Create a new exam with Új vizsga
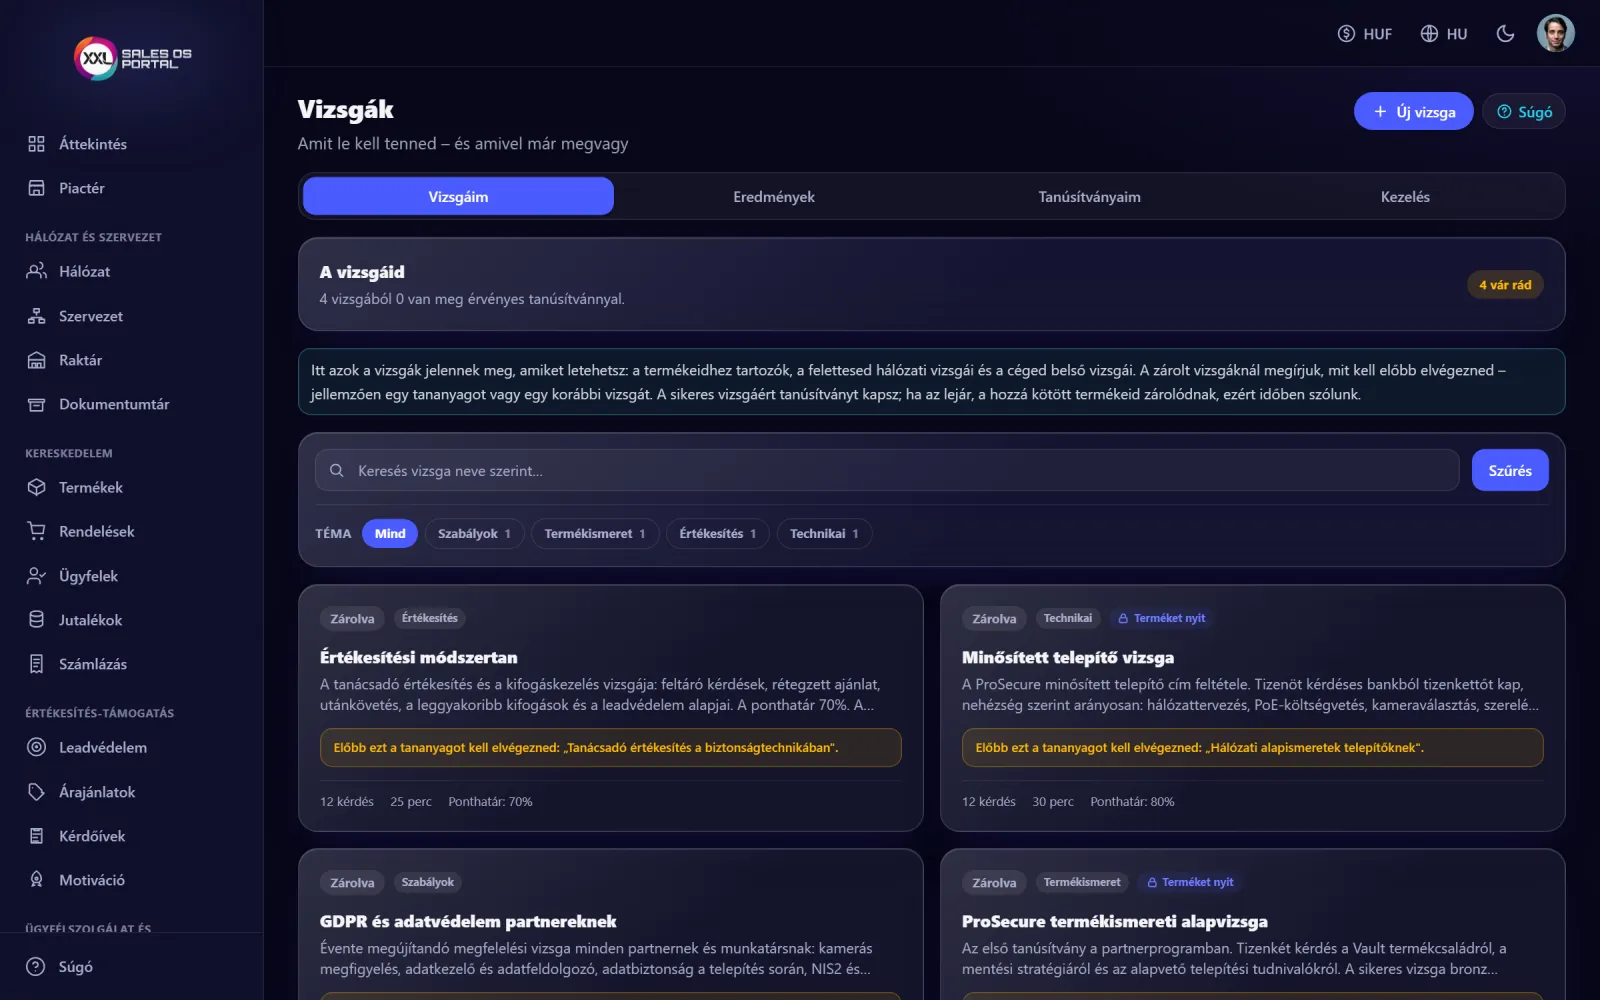 [1413, 111]
